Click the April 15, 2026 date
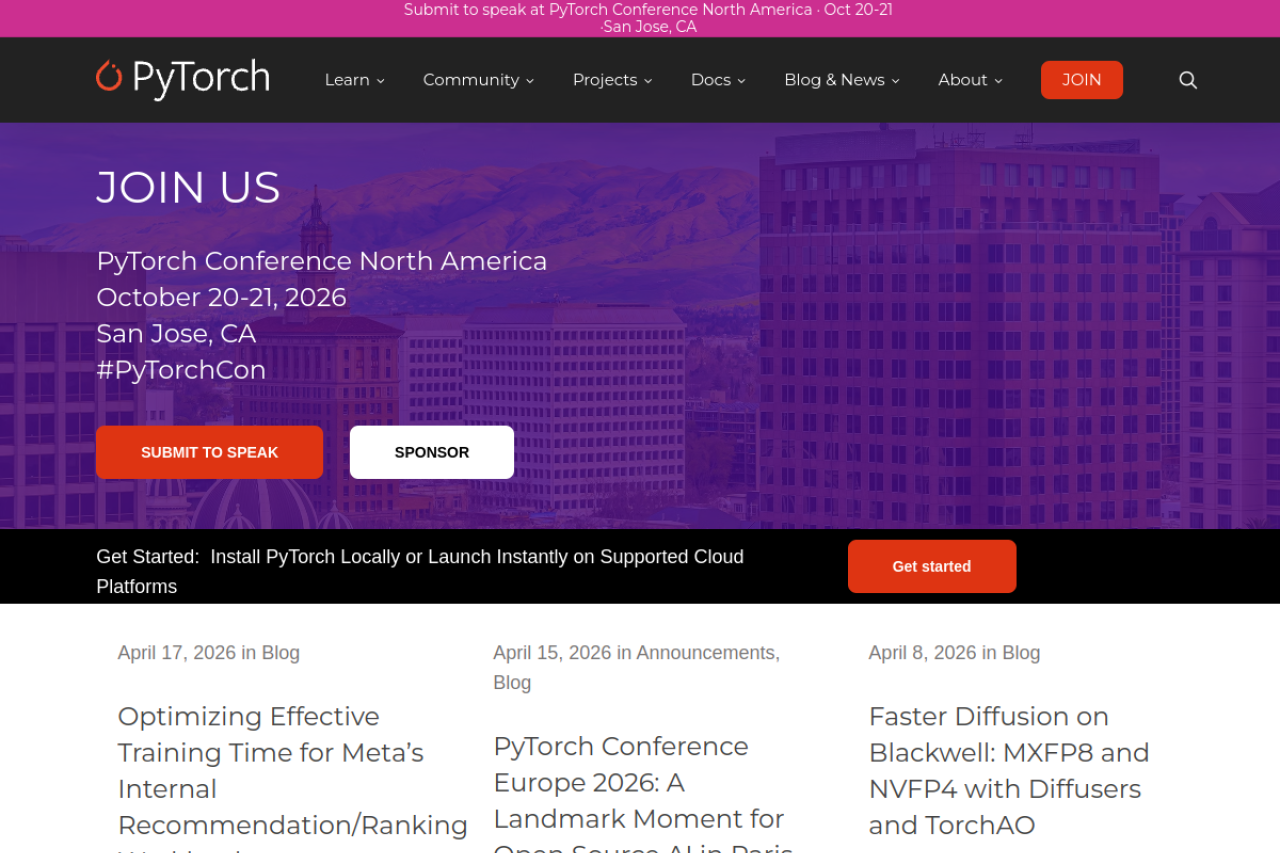Viewport: 1280px width, 853px height. 552,653
